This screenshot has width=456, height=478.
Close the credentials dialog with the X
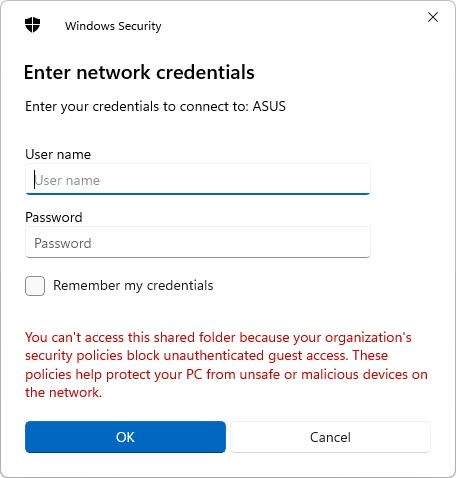[433, 17]
